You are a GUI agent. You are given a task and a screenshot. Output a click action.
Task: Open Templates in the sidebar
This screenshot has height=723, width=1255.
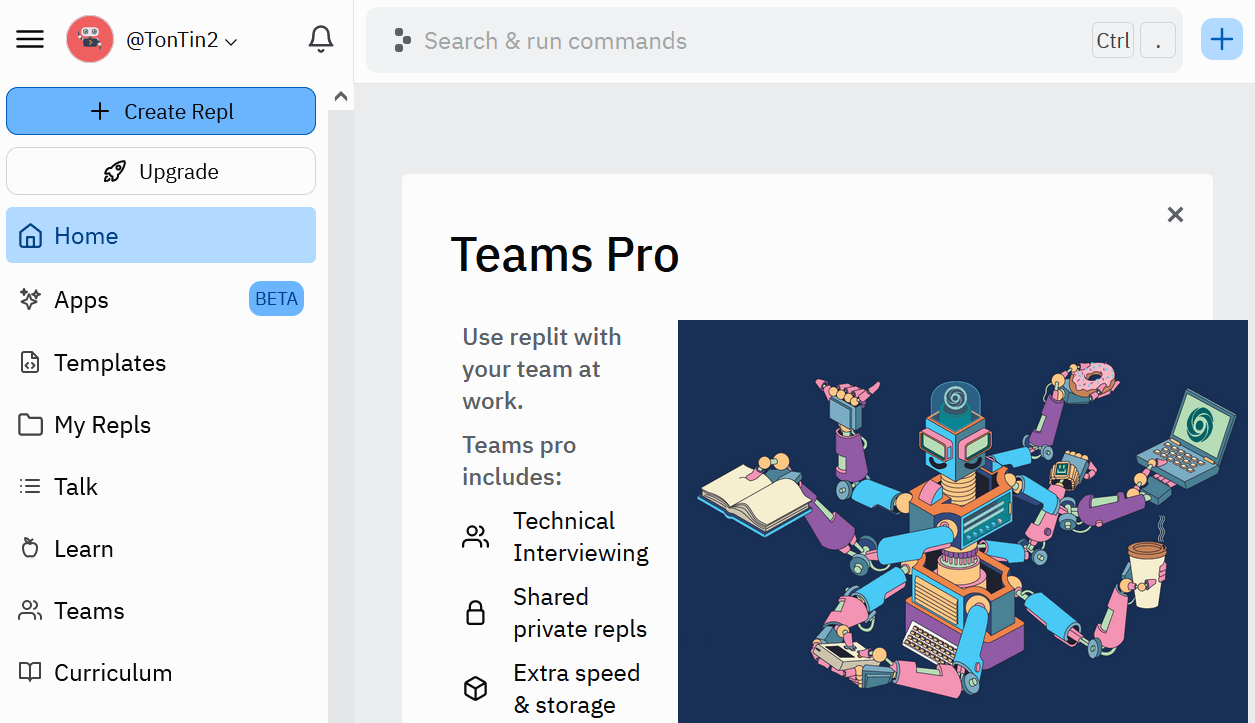click(x=161, y=362)
